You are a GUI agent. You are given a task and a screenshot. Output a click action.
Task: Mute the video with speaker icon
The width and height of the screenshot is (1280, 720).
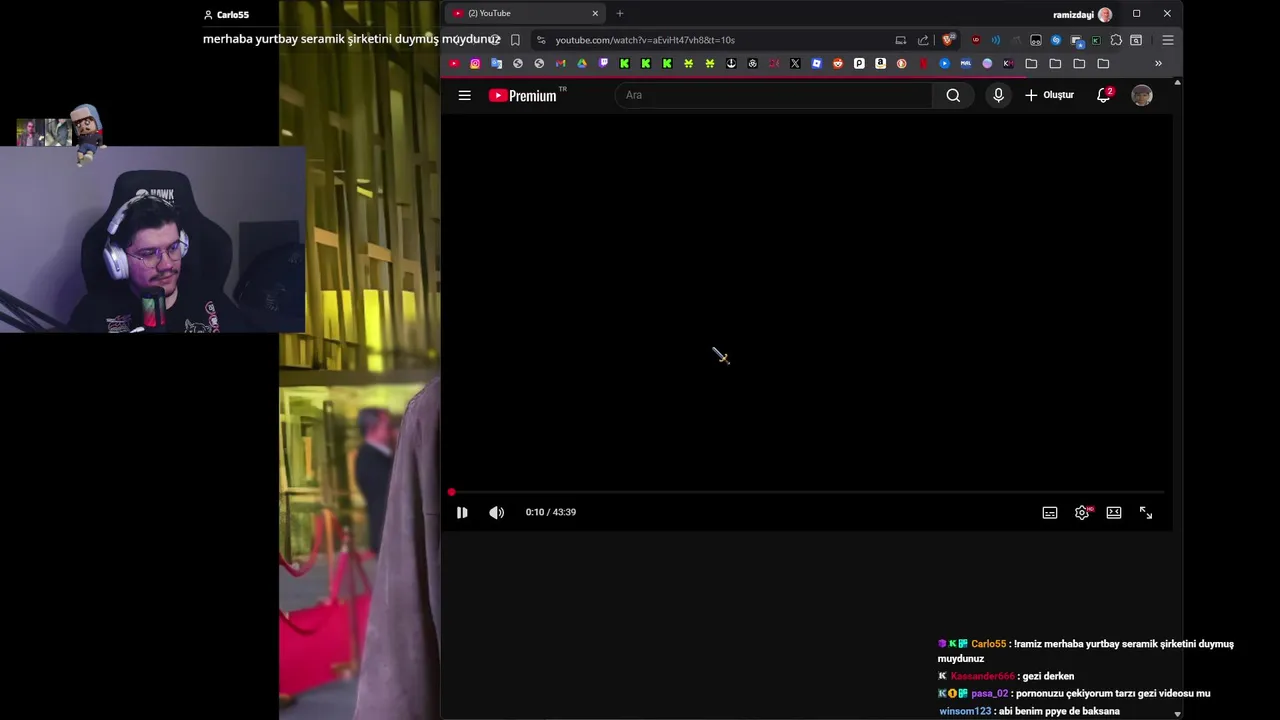497,512
